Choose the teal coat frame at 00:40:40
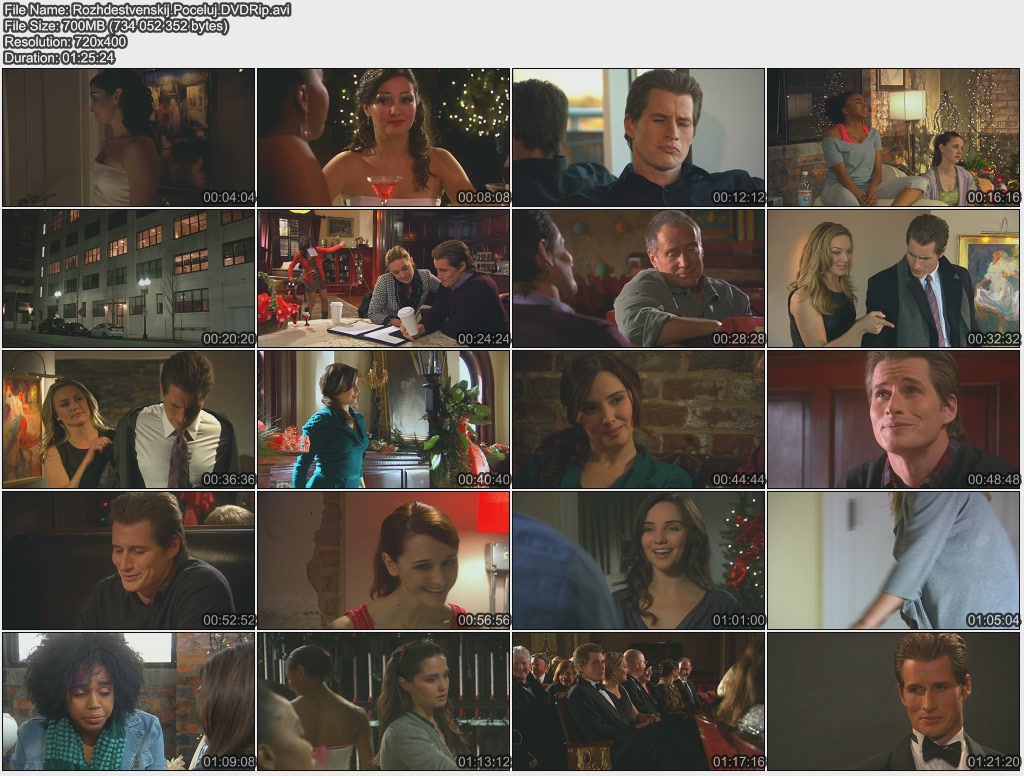Image resolution: width=1024 pixels, height=776 pixels. [x=384, y=419]
